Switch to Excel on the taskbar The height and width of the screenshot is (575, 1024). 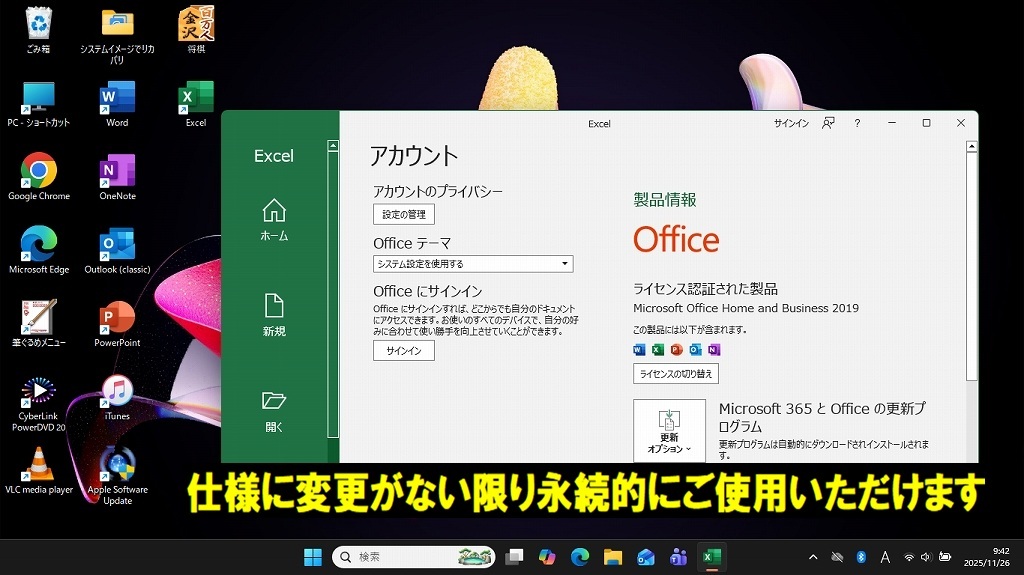pyautogui.click(x=711, y=557)
